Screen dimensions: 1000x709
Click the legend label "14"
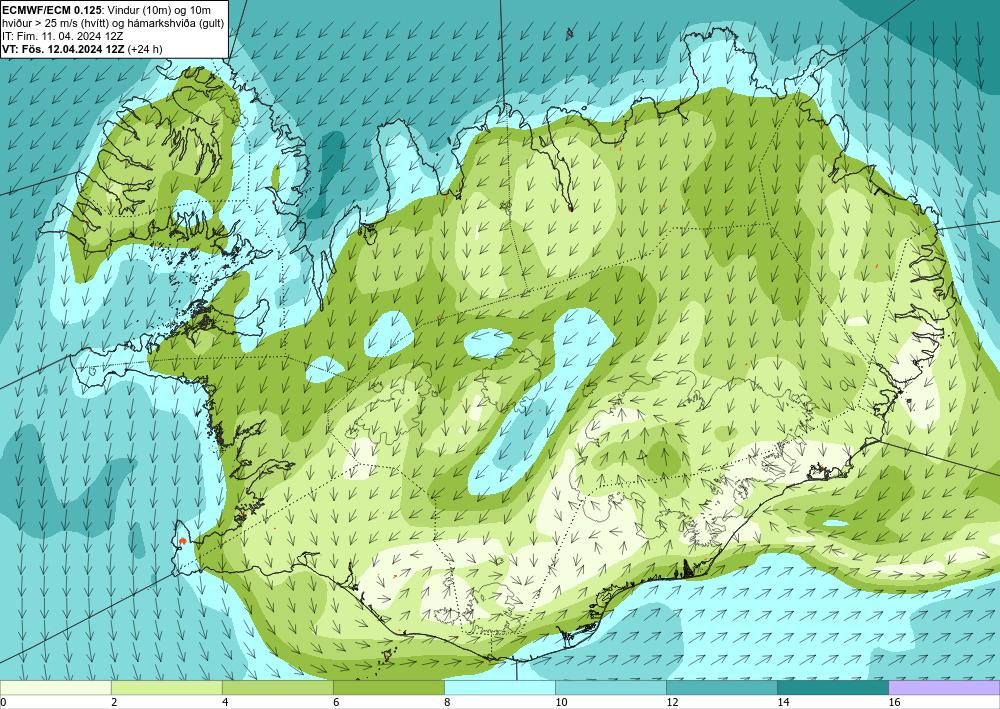783,703
